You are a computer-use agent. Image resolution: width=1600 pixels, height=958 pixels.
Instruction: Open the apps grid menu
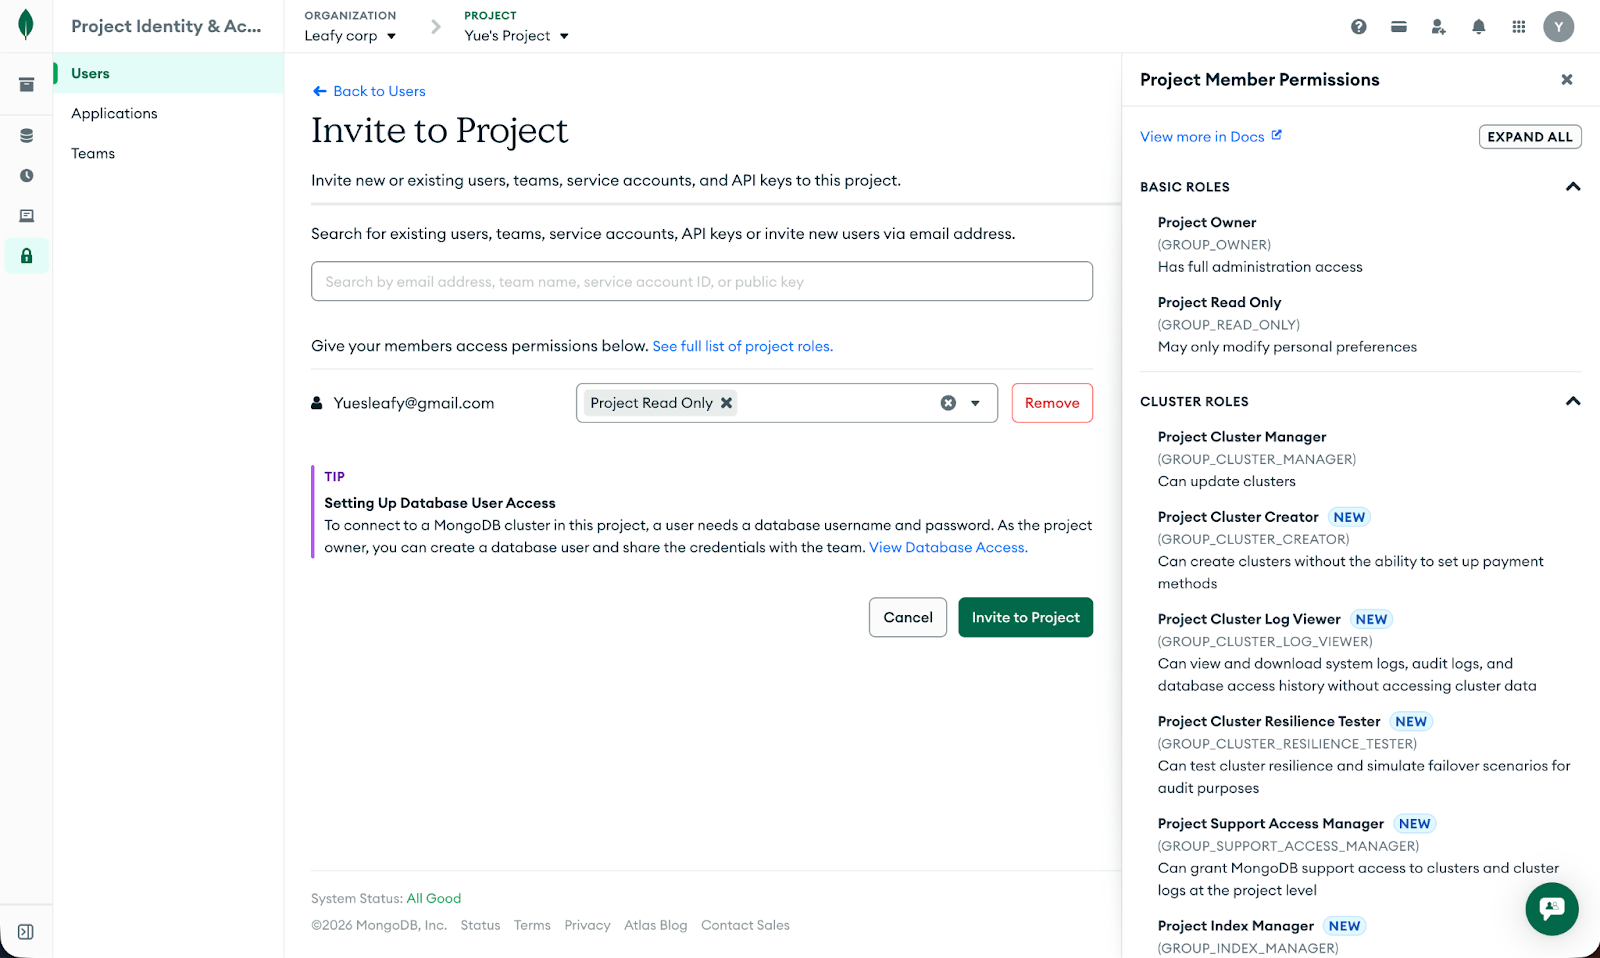tap(1518, 27)
